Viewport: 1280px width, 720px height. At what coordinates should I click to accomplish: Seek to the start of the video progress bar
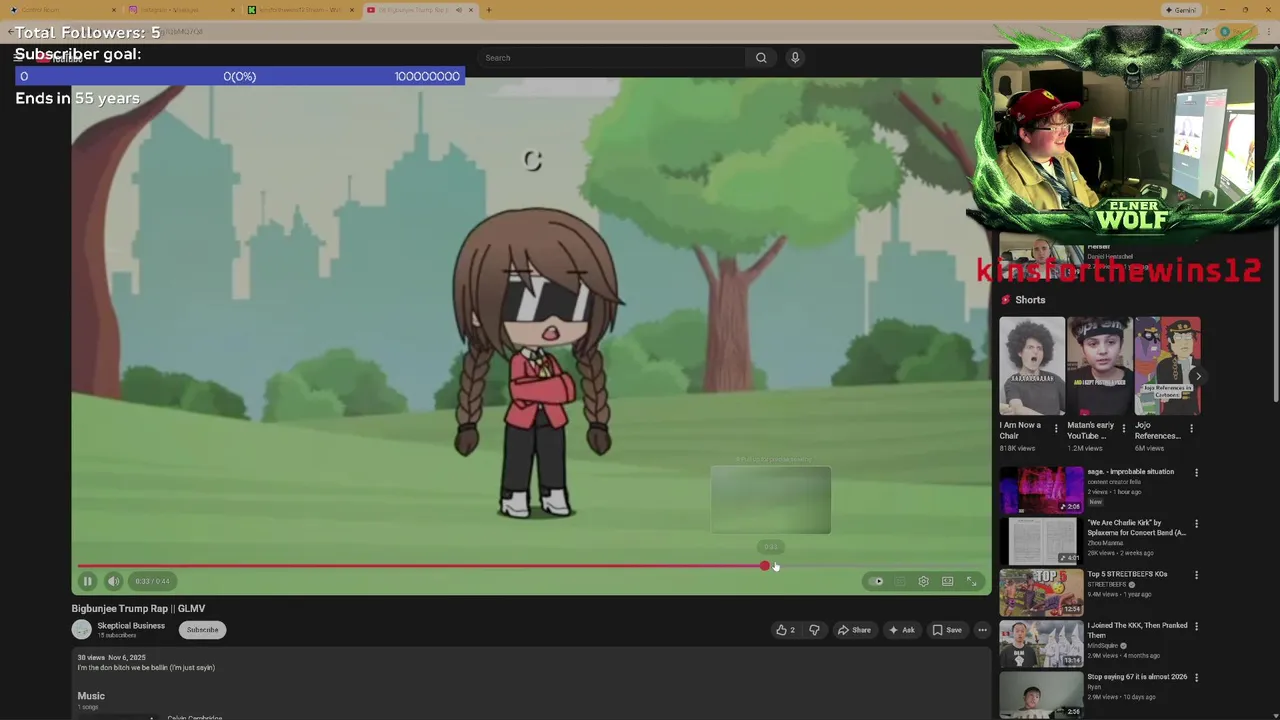(x=80, y=566)
